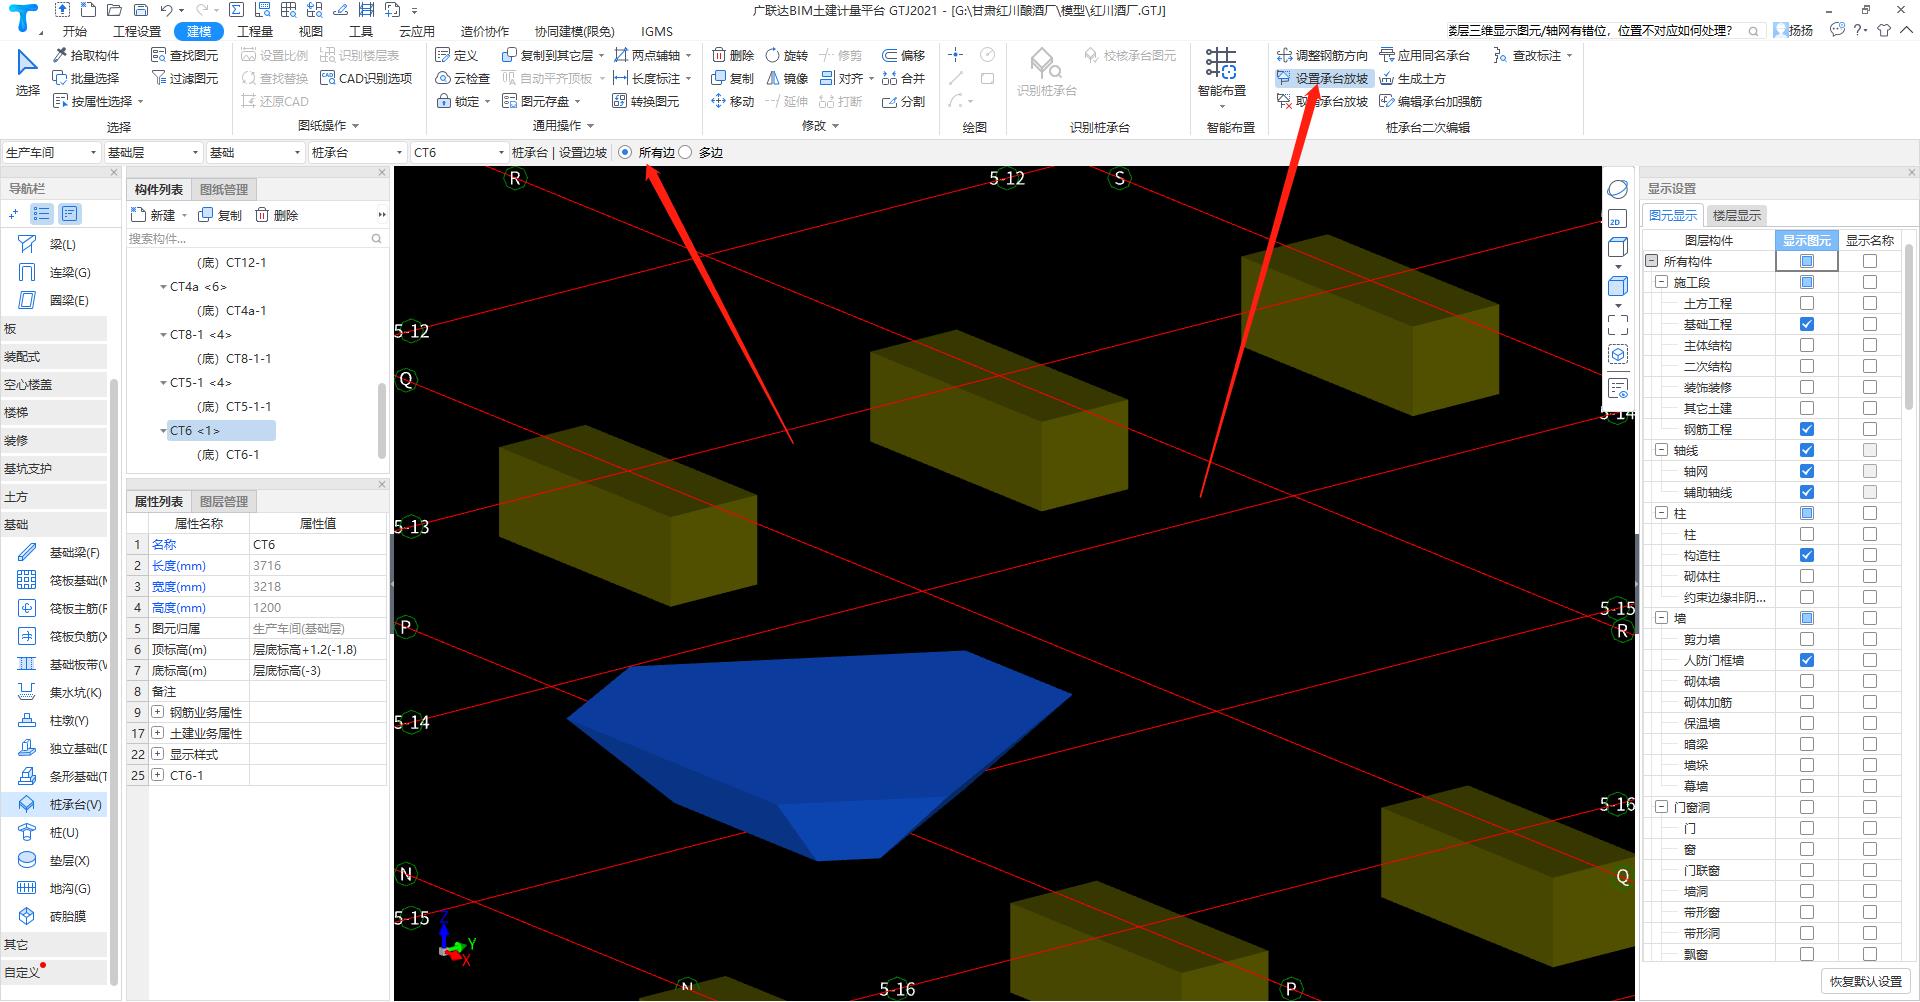Open the 生产车间 dropdown
Screen dimensions: 1920x1002
click(x=51, y=152)
